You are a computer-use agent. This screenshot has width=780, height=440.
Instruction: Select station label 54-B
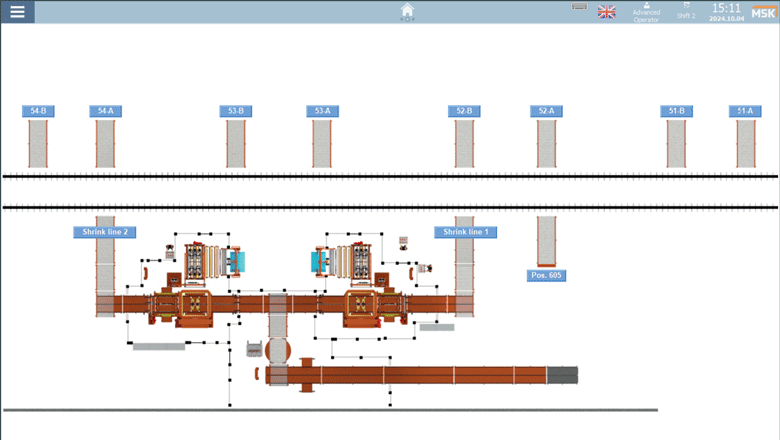tap(38, 112)
